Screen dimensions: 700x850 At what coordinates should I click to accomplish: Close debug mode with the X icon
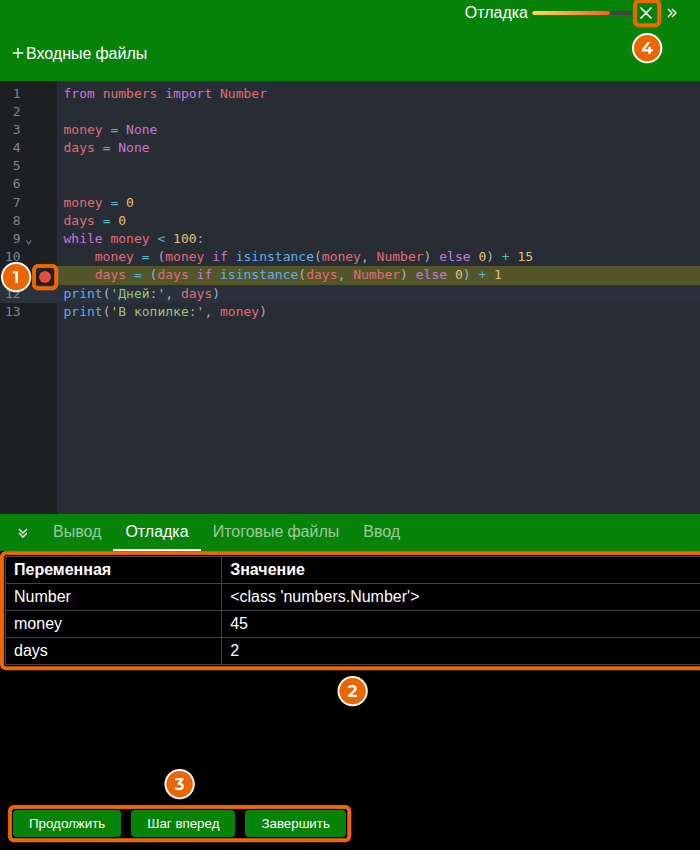pos(646,13)
